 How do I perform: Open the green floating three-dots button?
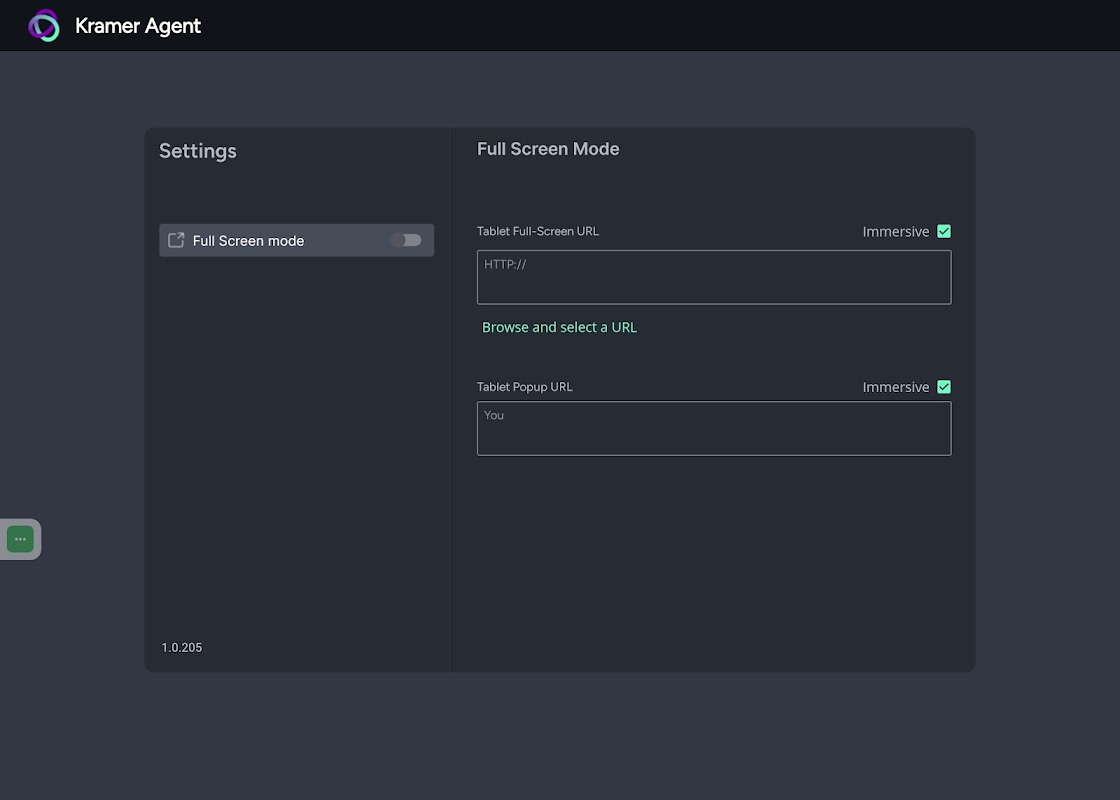[20, 539]
